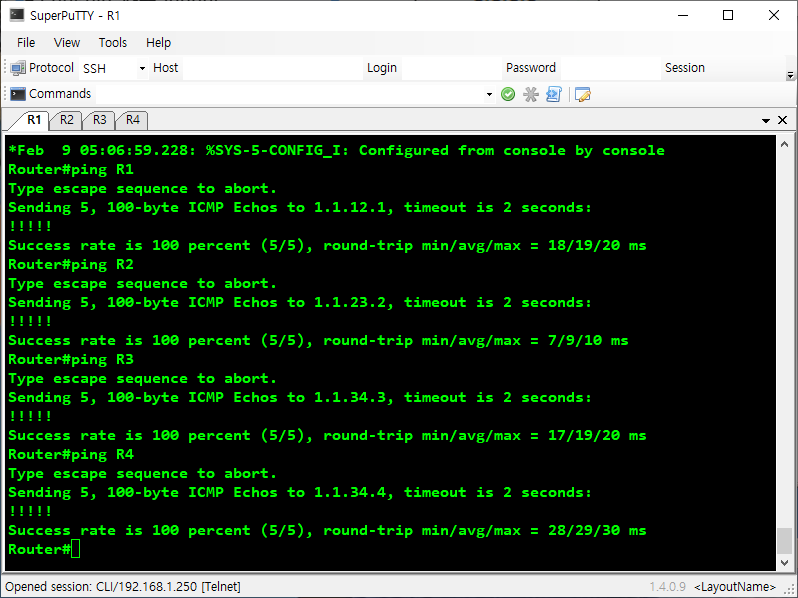The width and height of the screenshot is (798, 598).
Task: Click the terminal scrollbar up arrow
Action: pos(784,145)
